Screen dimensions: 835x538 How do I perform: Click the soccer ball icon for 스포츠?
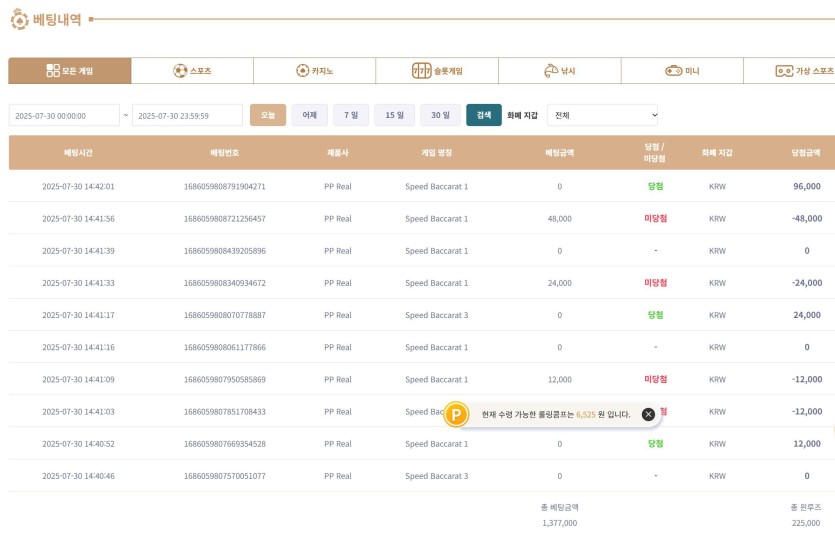tap(180, 71)
